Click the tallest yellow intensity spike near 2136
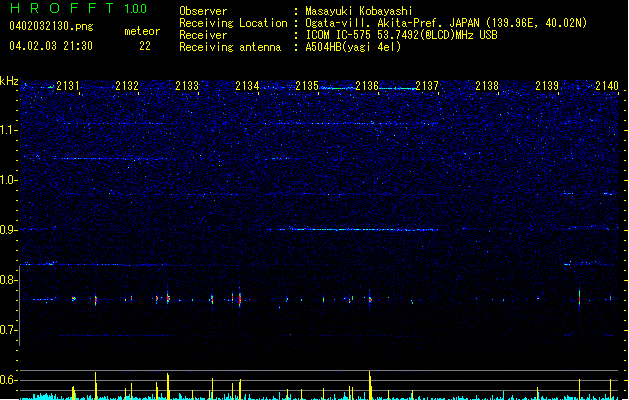Viewport: 629px width, 400px height. click(370, 385)
